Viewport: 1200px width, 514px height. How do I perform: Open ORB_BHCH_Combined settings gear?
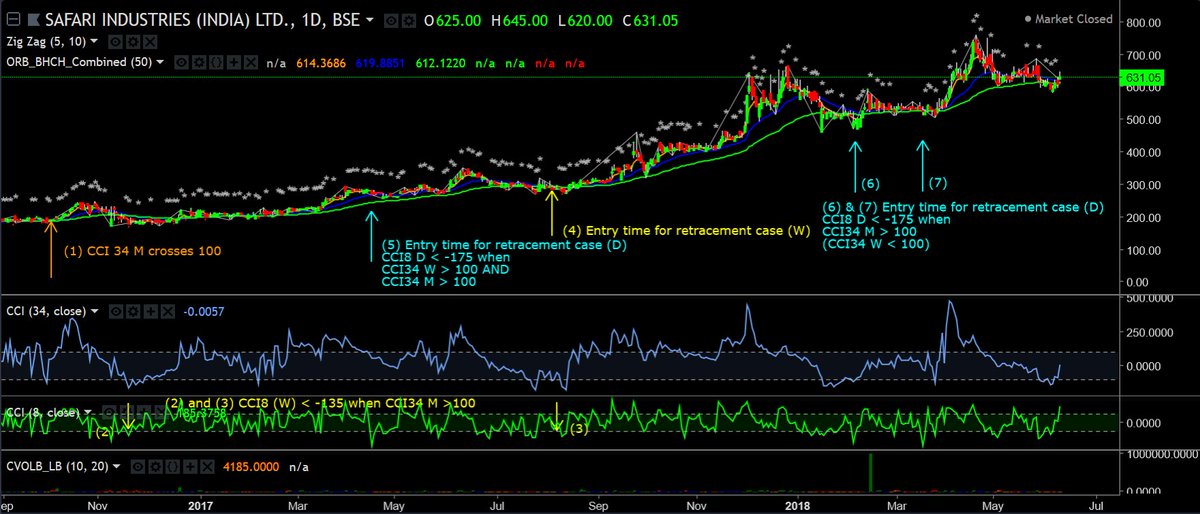[x=199, y=62]
